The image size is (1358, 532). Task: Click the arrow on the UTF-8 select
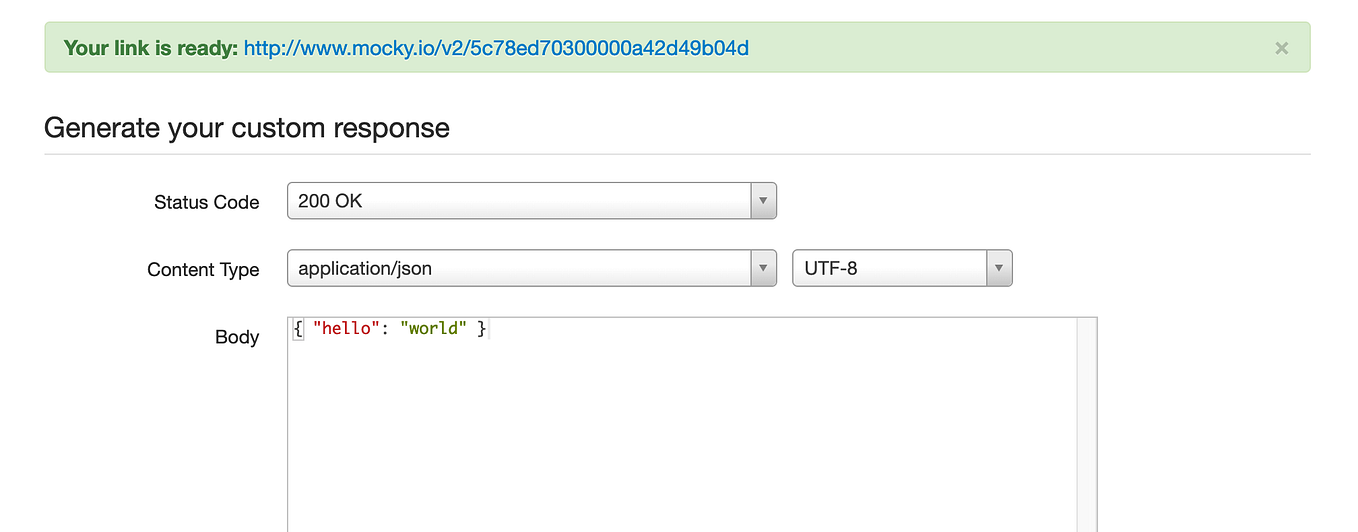tap(999, 268)
